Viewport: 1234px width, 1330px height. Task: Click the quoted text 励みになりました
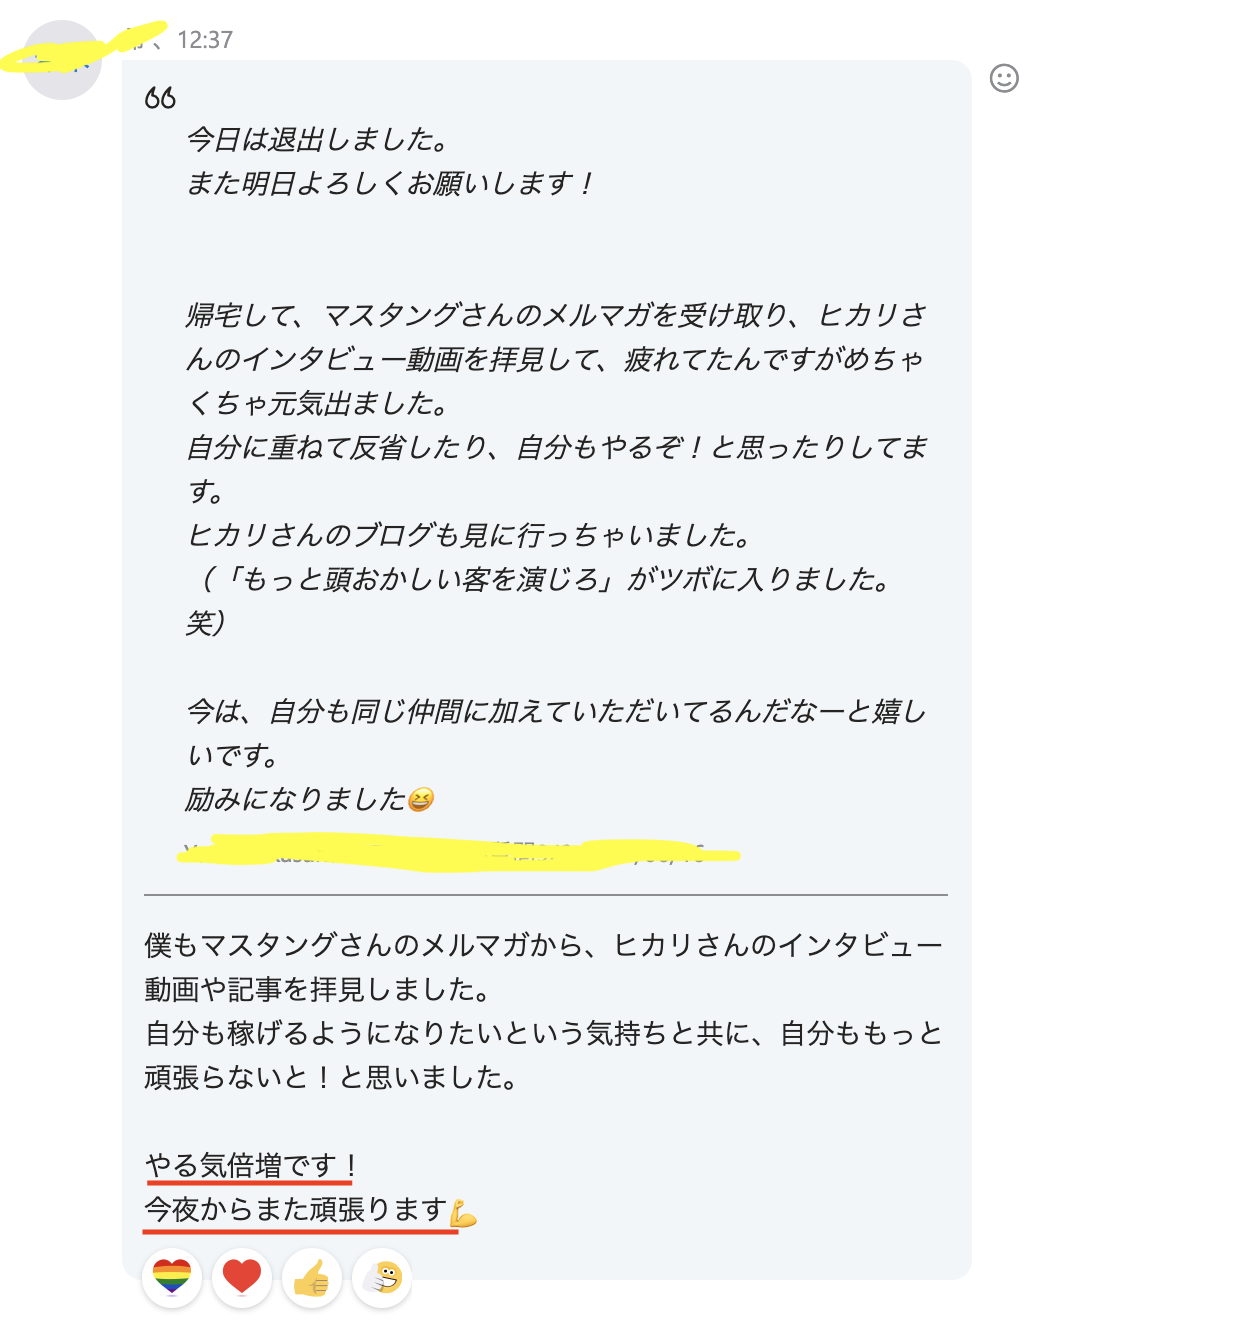coord(296,799)
